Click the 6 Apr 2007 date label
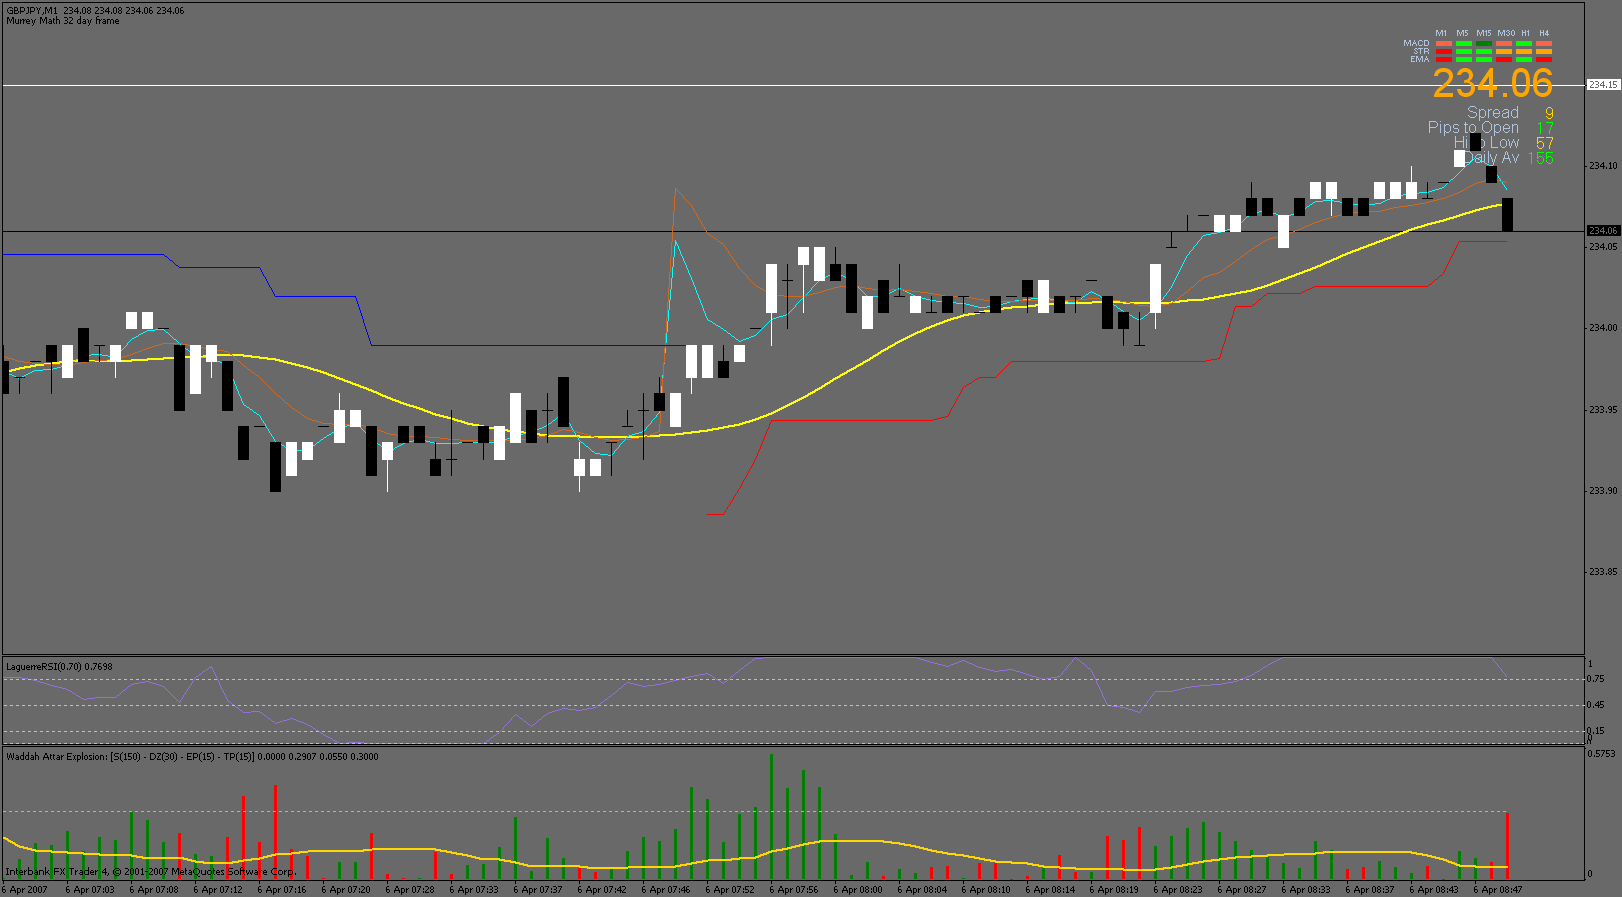The width and height of the screenshot is (1622, 897). tap(25, 889)
